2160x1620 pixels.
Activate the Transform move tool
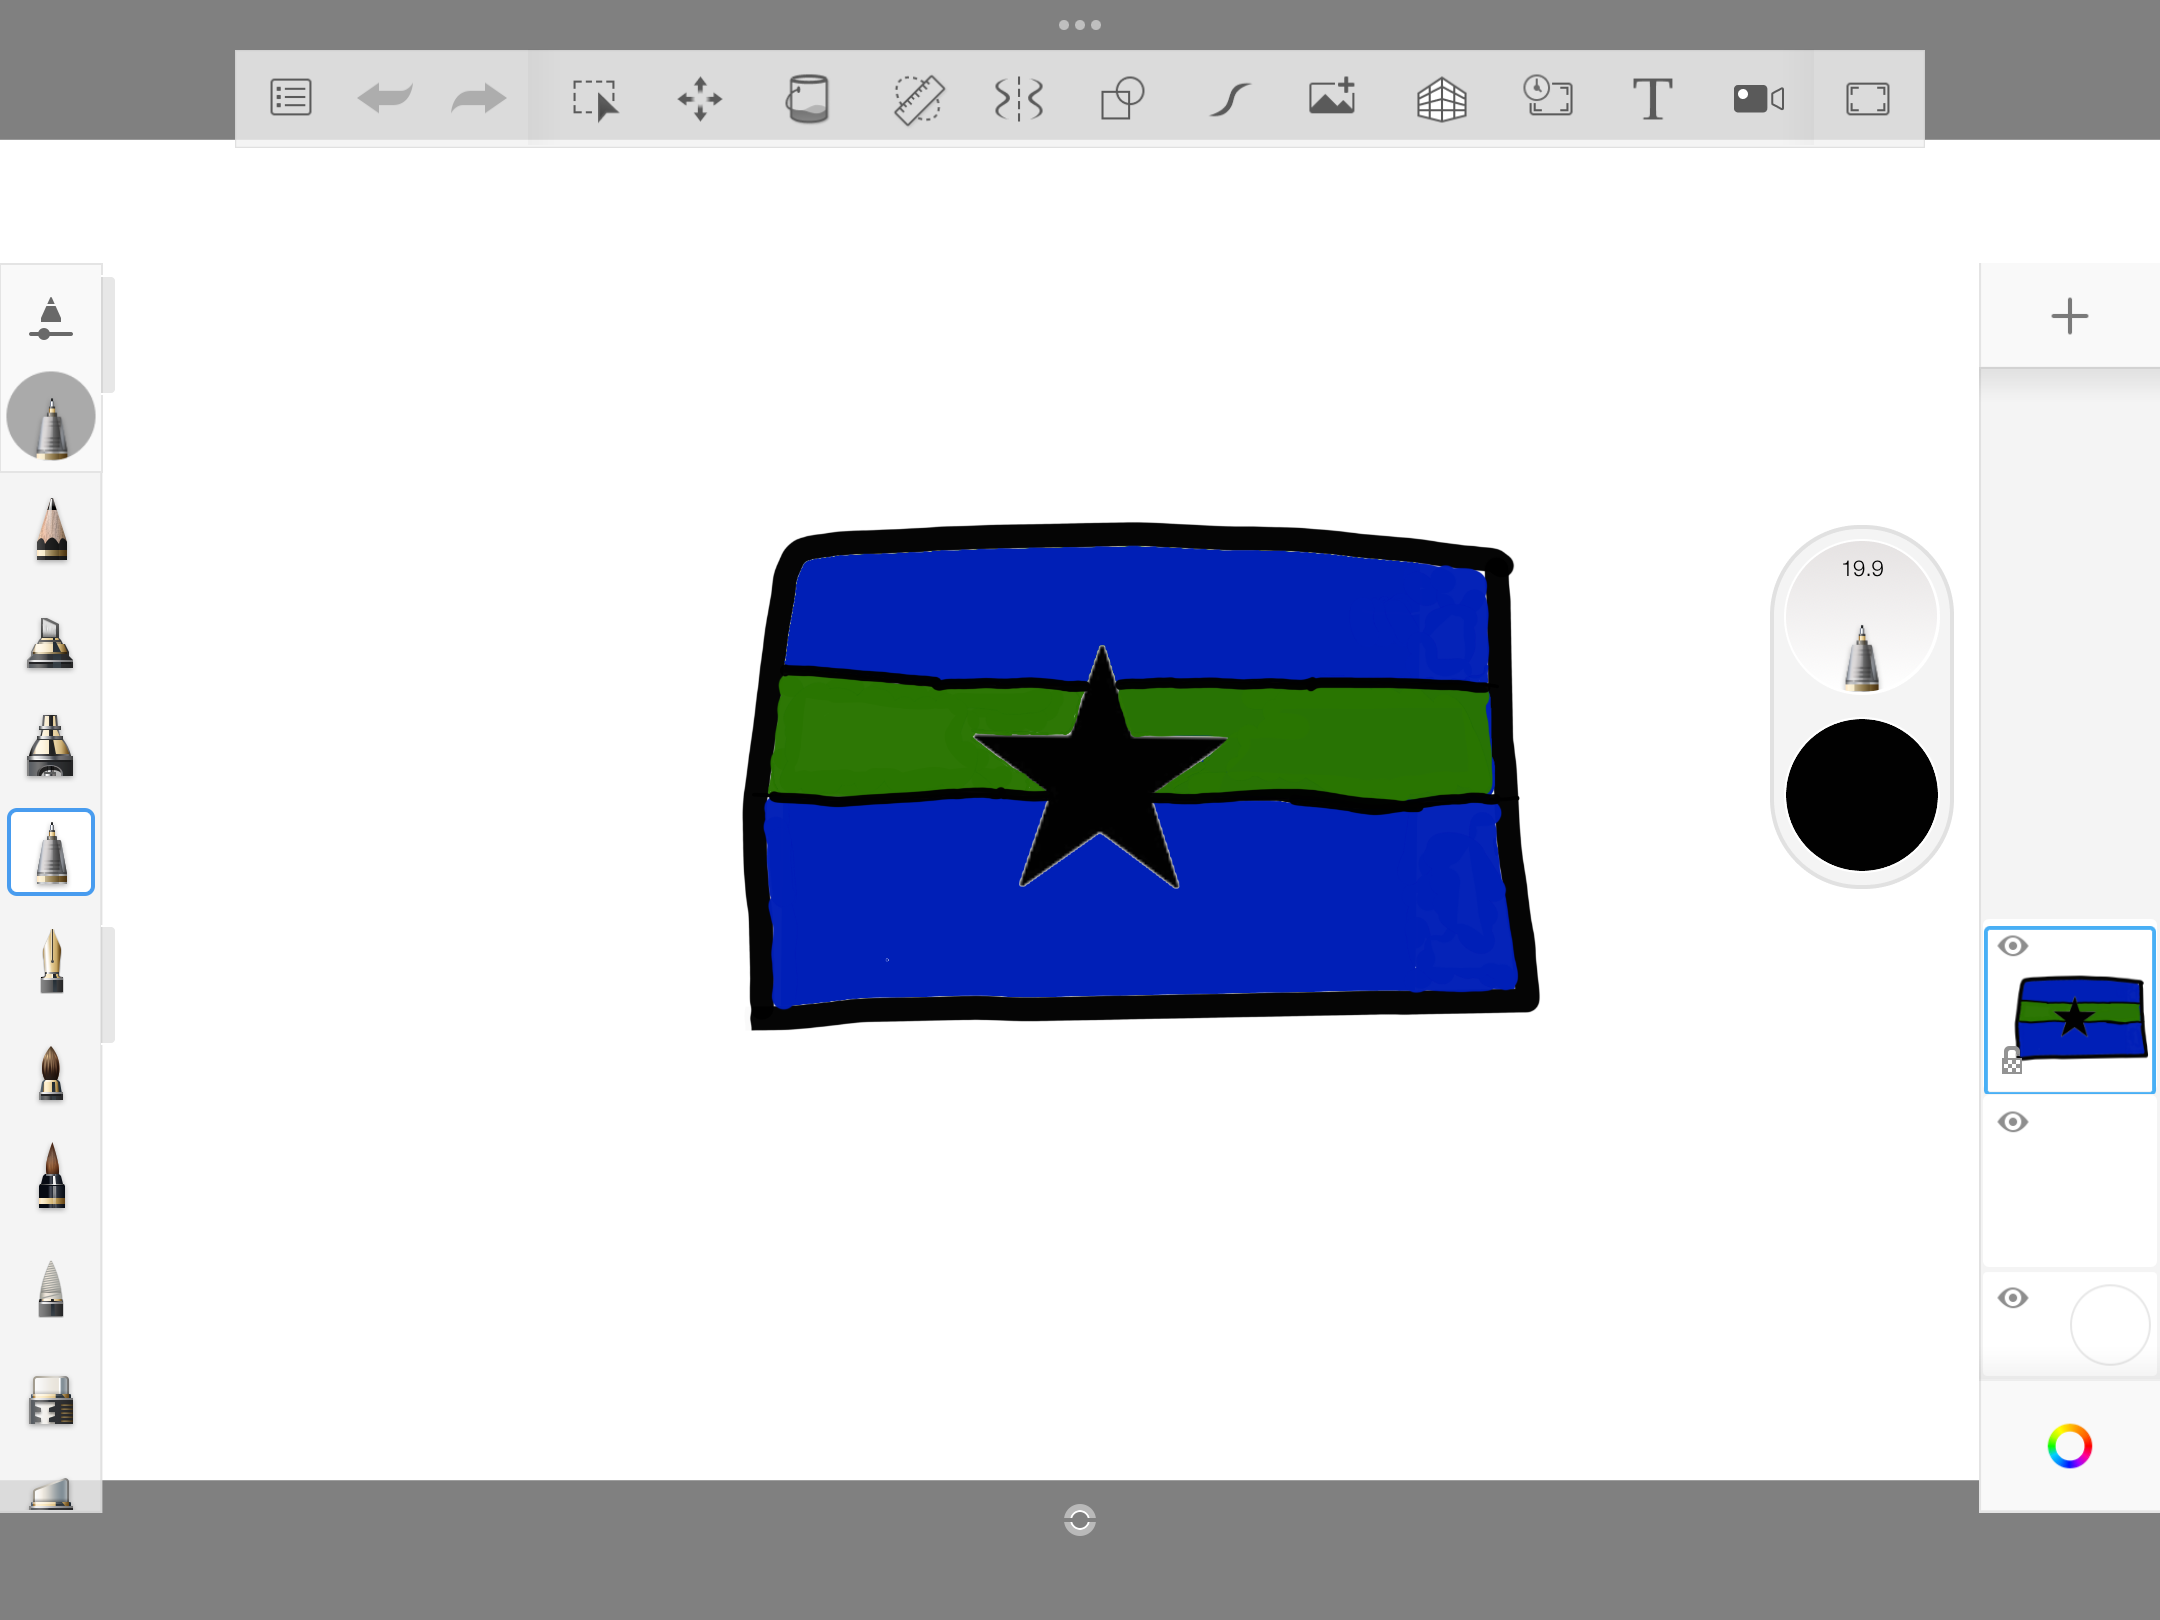[699, 99]
